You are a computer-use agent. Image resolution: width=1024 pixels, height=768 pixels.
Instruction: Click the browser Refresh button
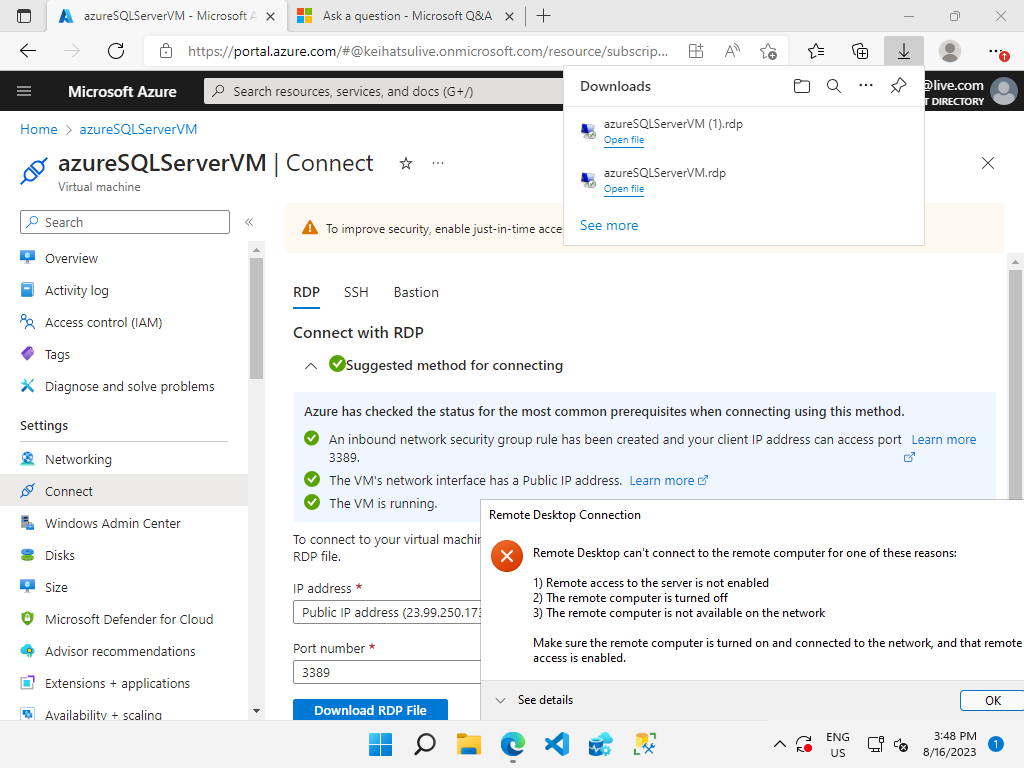(116, 51)
